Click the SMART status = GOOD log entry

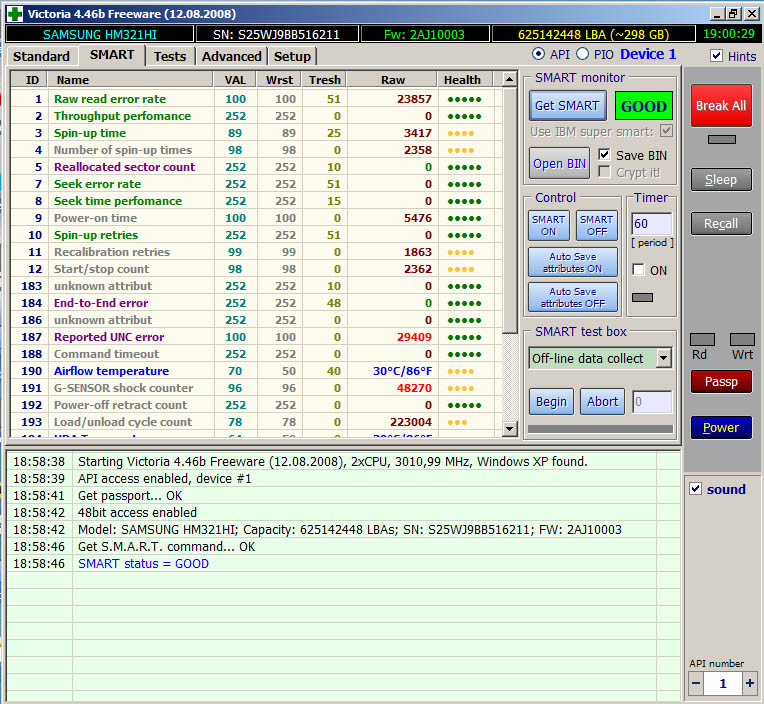click(143, 564)
